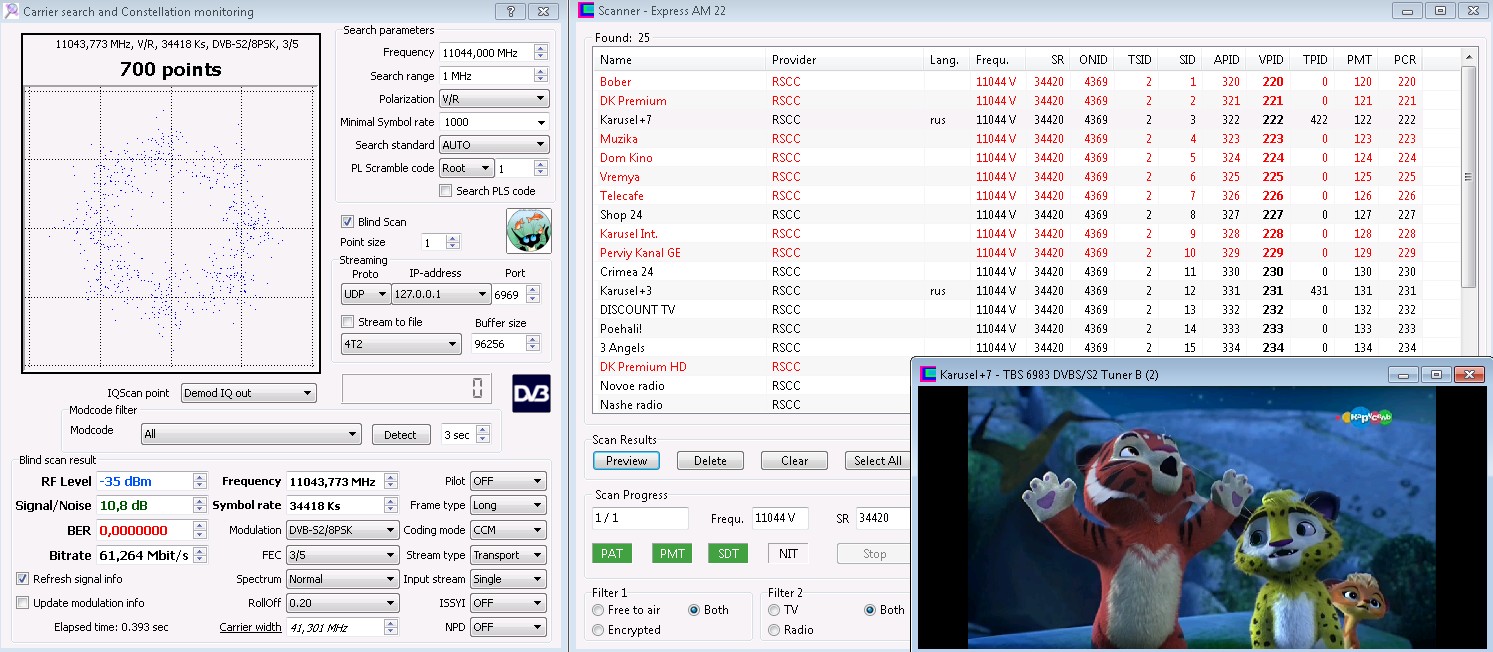Select the Encrypted filter radio button
Screen dimensions: 1493x652
pos(598,630)
